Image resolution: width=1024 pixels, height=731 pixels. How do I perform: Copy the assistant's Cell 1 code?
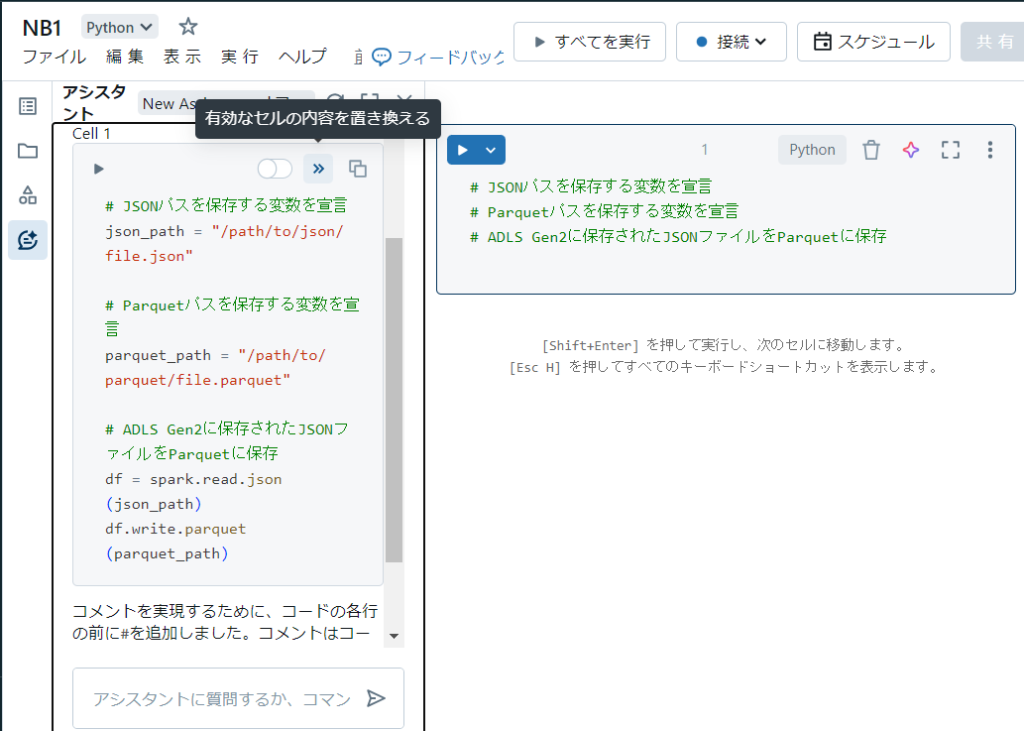pyautogui.click(x=357, y=169)
